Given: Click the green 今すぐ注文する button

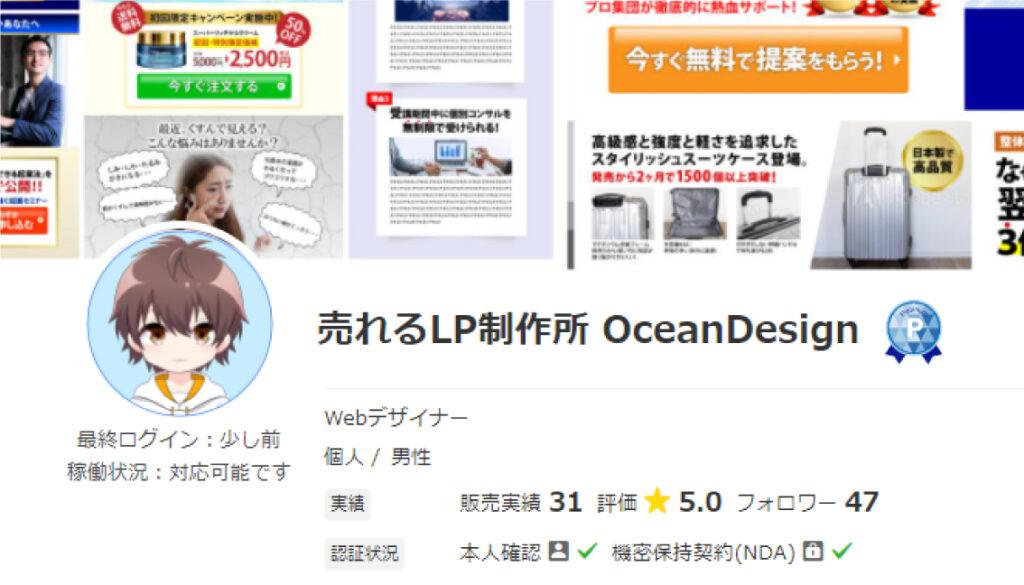Looking at the screenshot, I should click(x=214, y=86).
